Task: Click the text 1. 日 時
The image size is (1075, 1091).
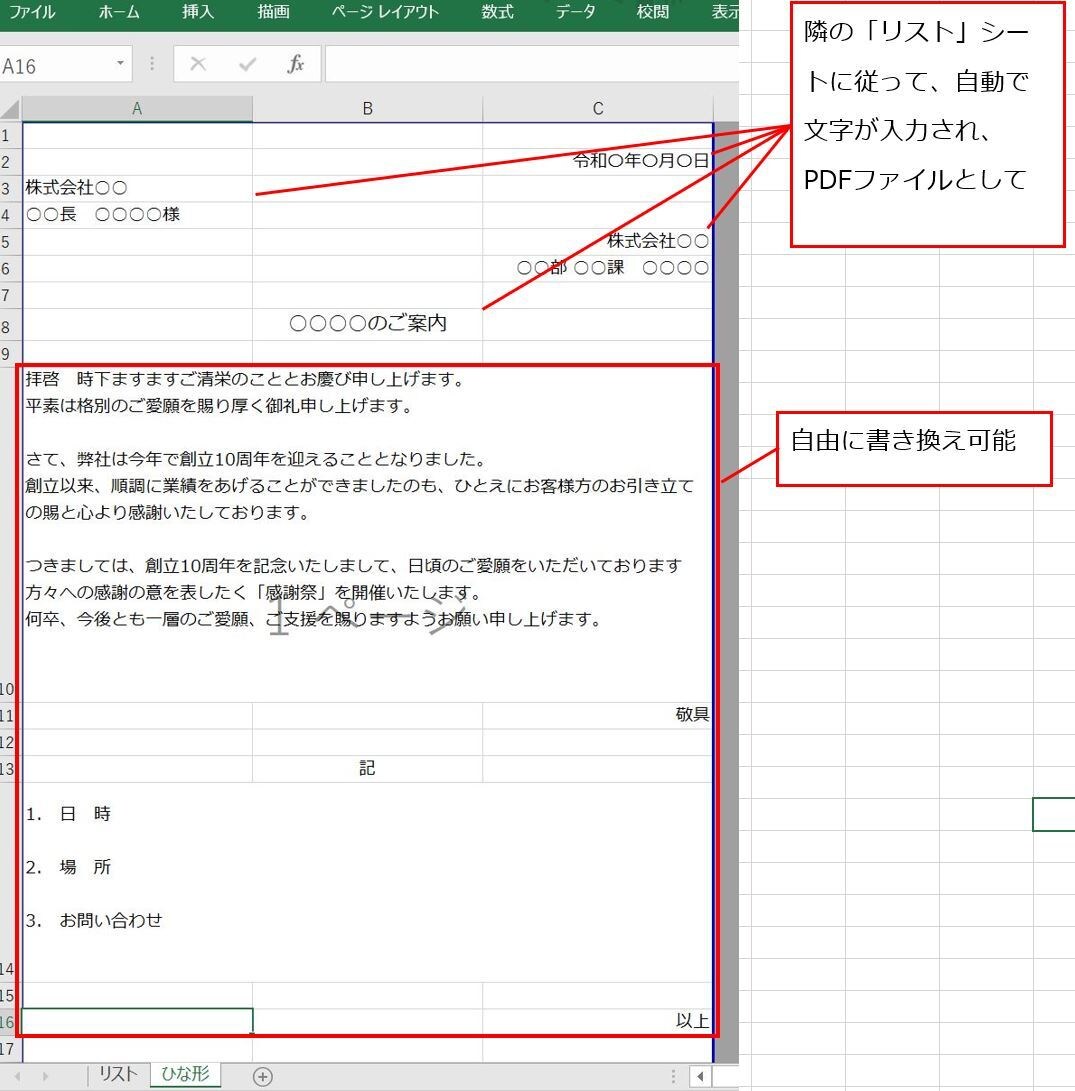Action: click(68, 813)
